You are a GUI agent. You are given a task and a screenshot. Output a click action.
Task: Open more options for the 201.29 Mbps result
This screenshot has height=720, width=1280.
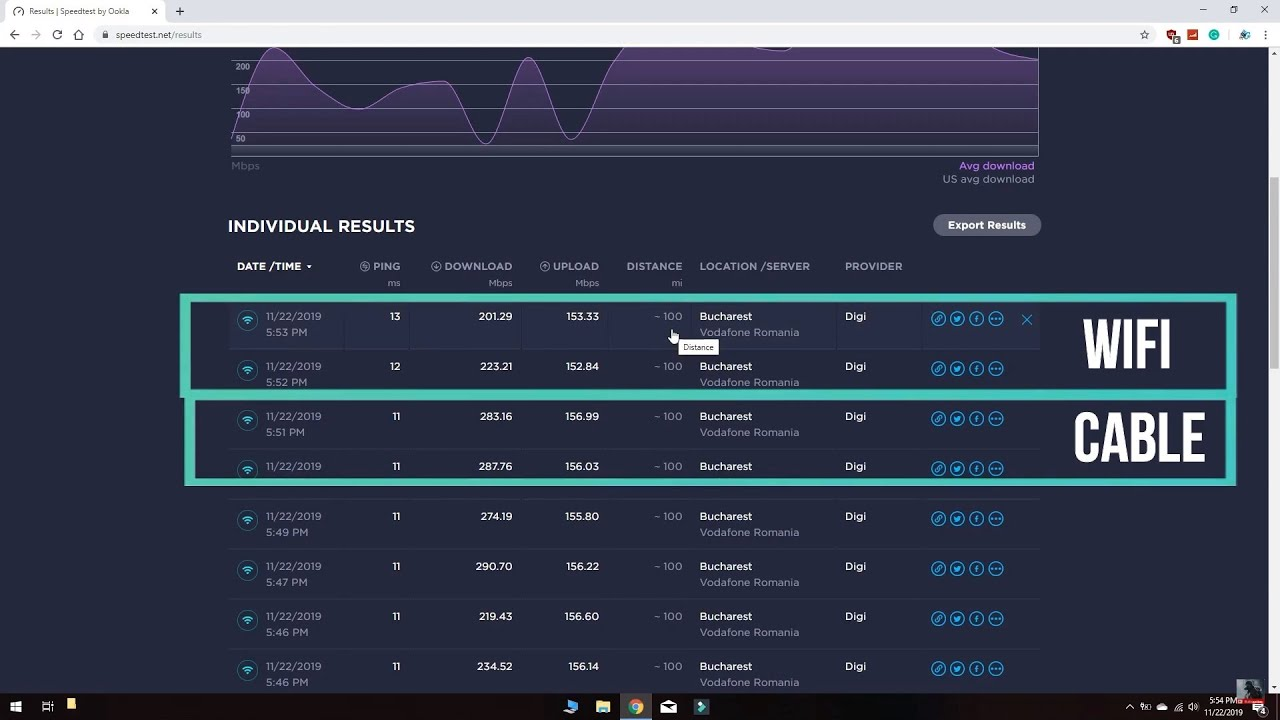coord(995,319)
